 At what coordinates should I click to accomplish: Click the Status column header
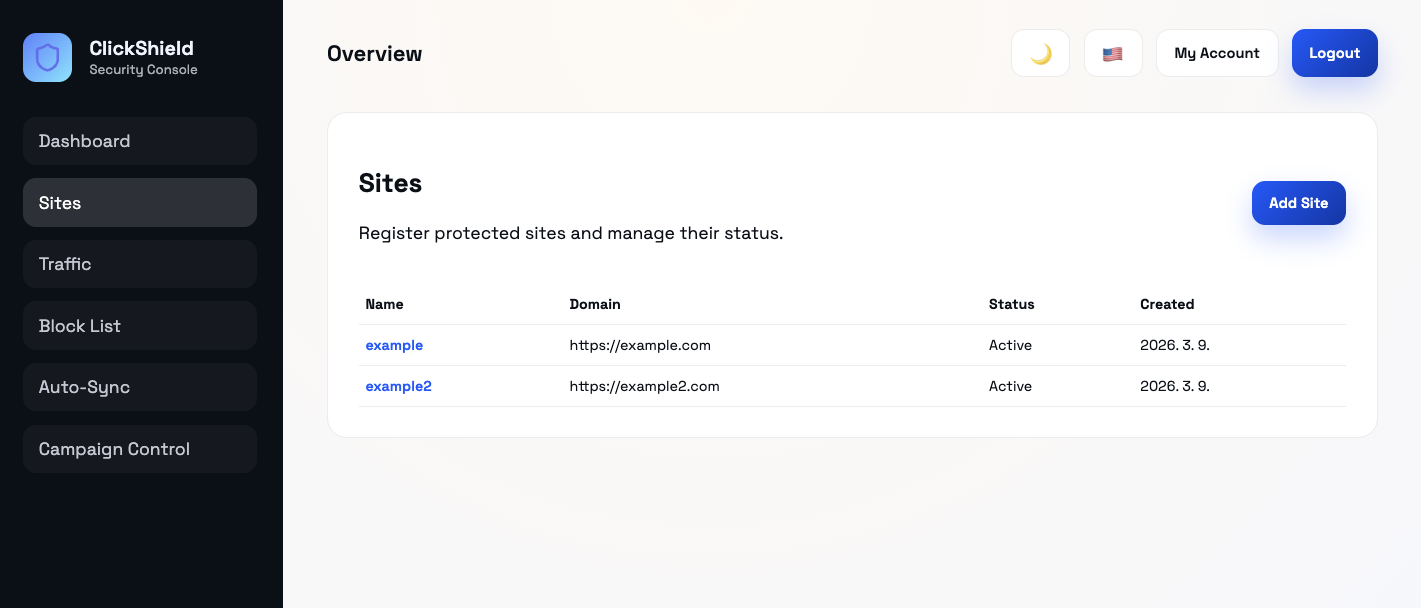point(1011,304)
